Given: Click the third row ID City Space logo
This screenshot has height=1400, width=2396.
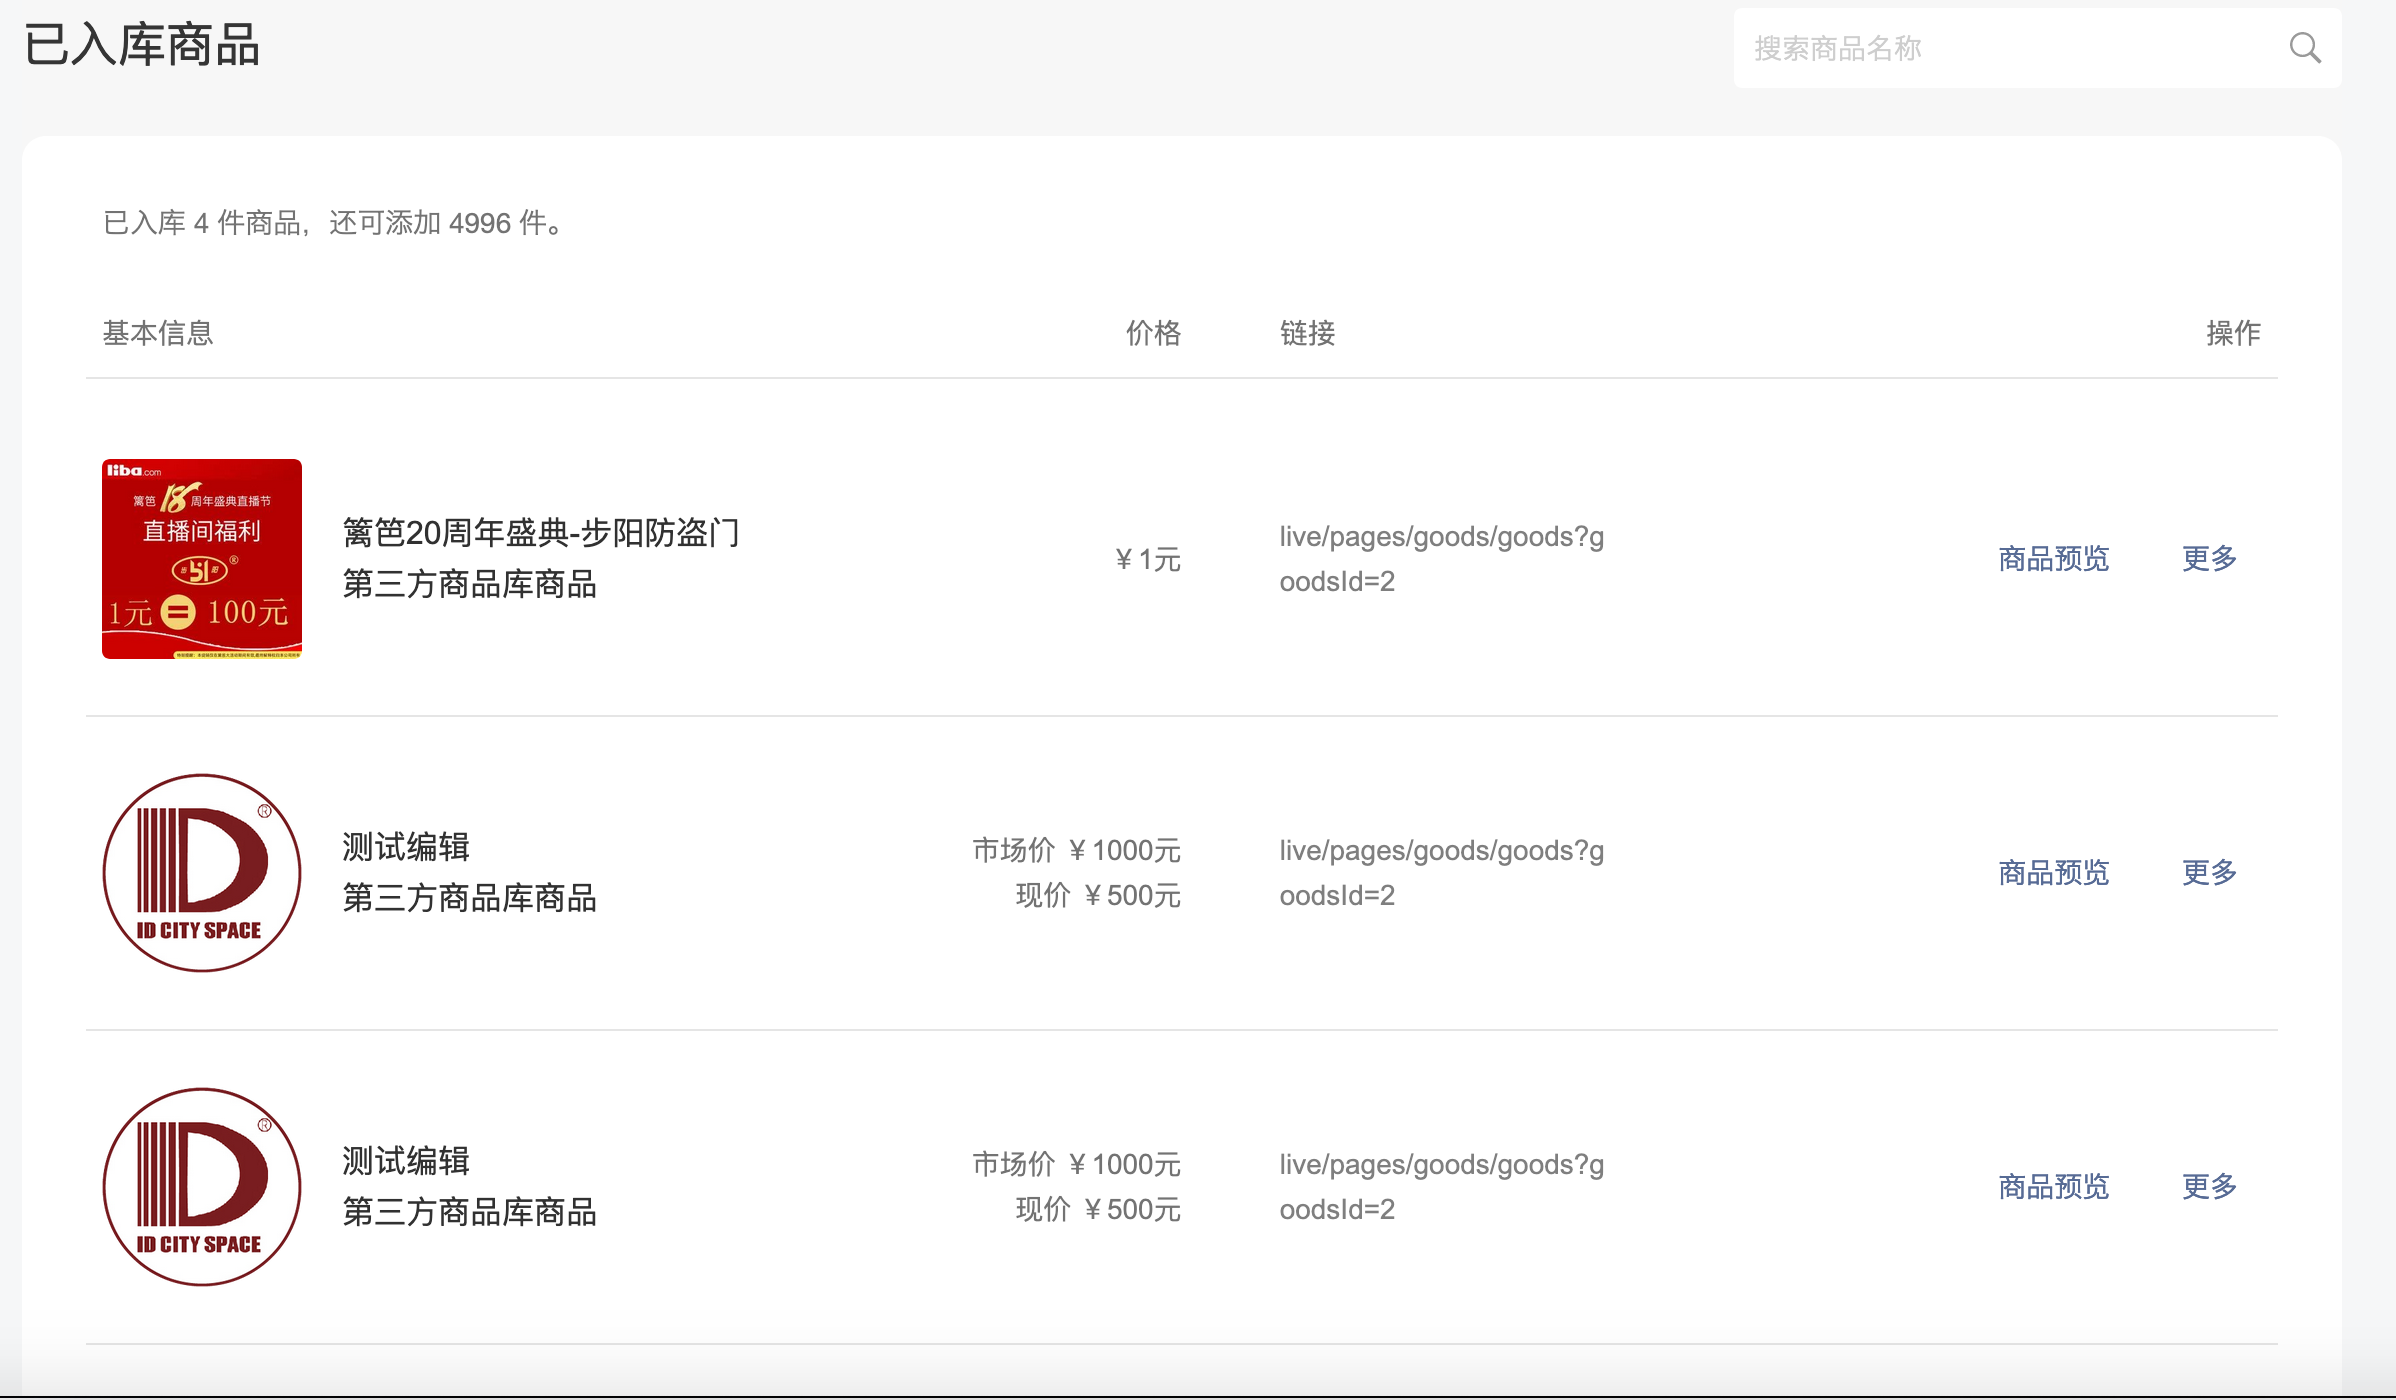Looking at the screenshot, I should pos(202,1187).
